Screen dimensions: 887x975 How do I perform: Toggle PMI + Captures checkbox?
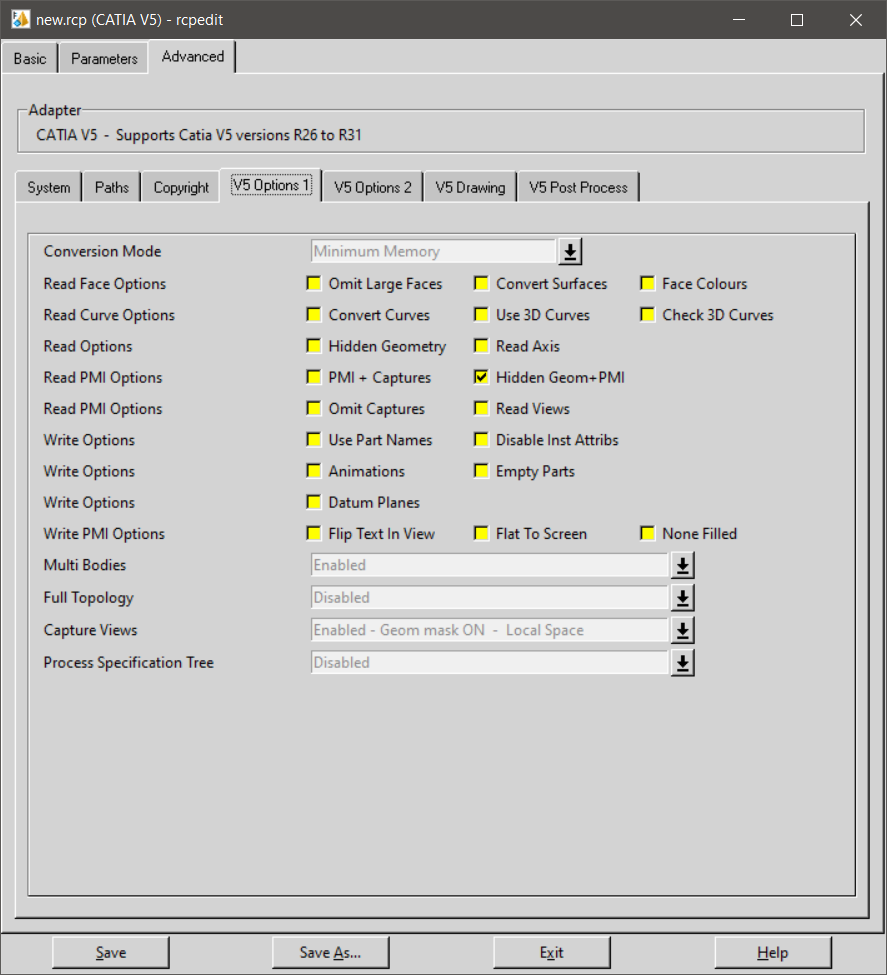pos(314,377)
